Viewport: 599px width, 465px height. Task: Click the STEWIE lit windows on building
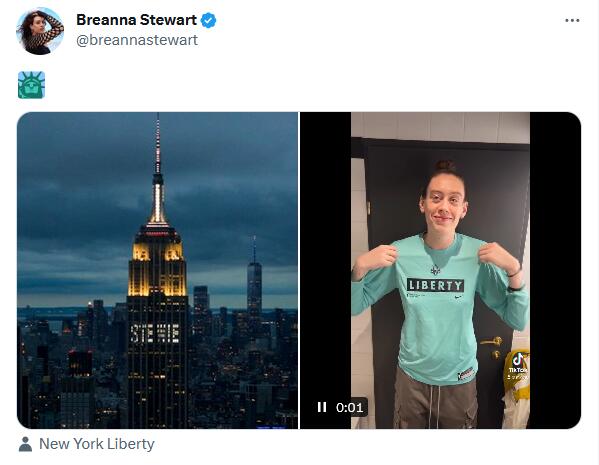pos(155,334)
